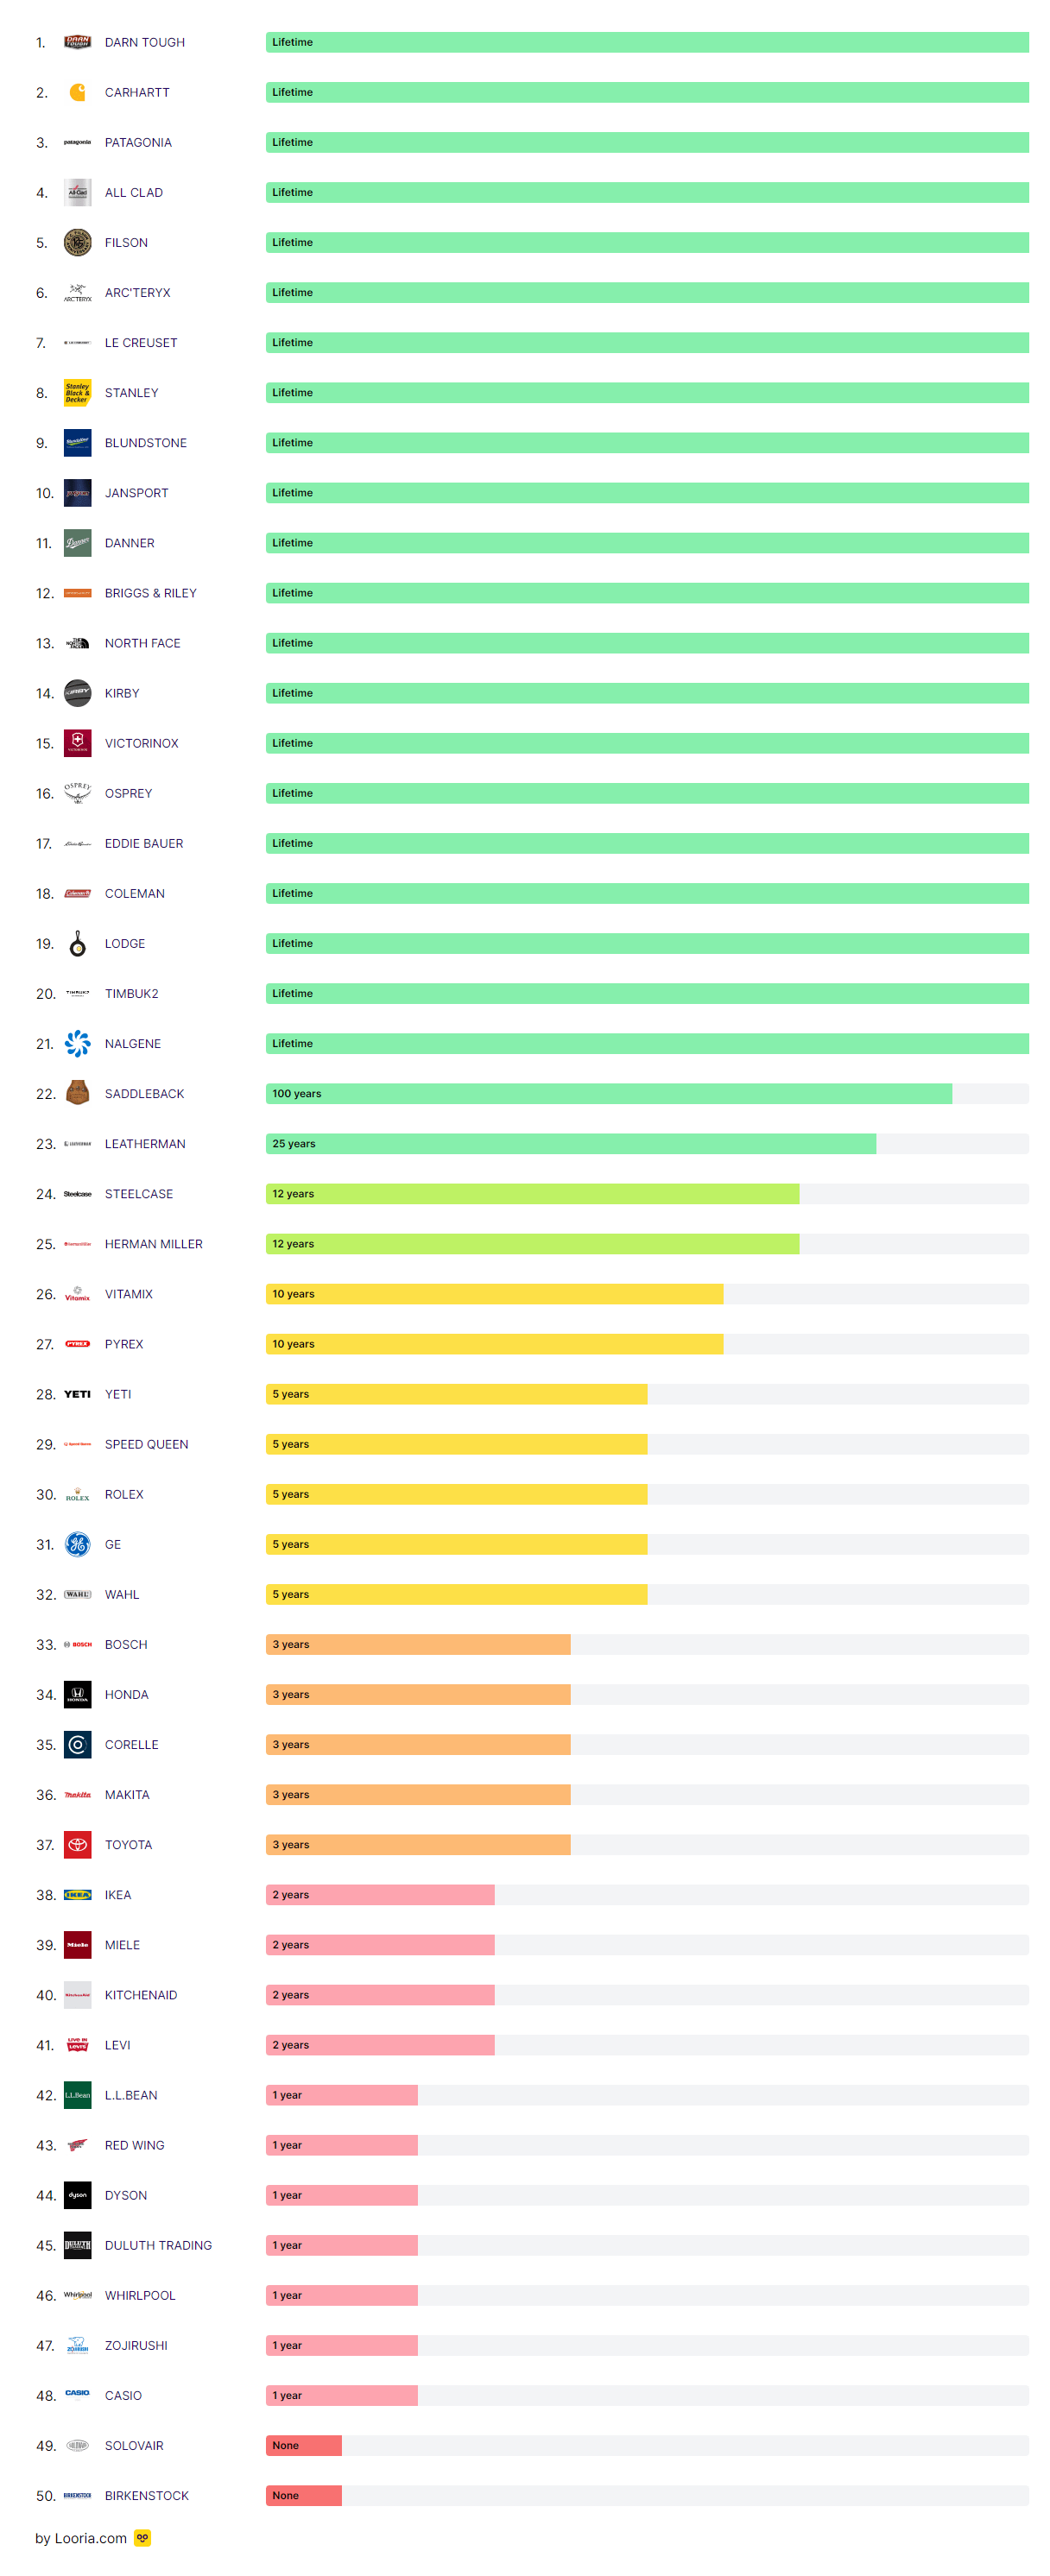Follow the Birkenstock brand link

[x=146, y=2495]
